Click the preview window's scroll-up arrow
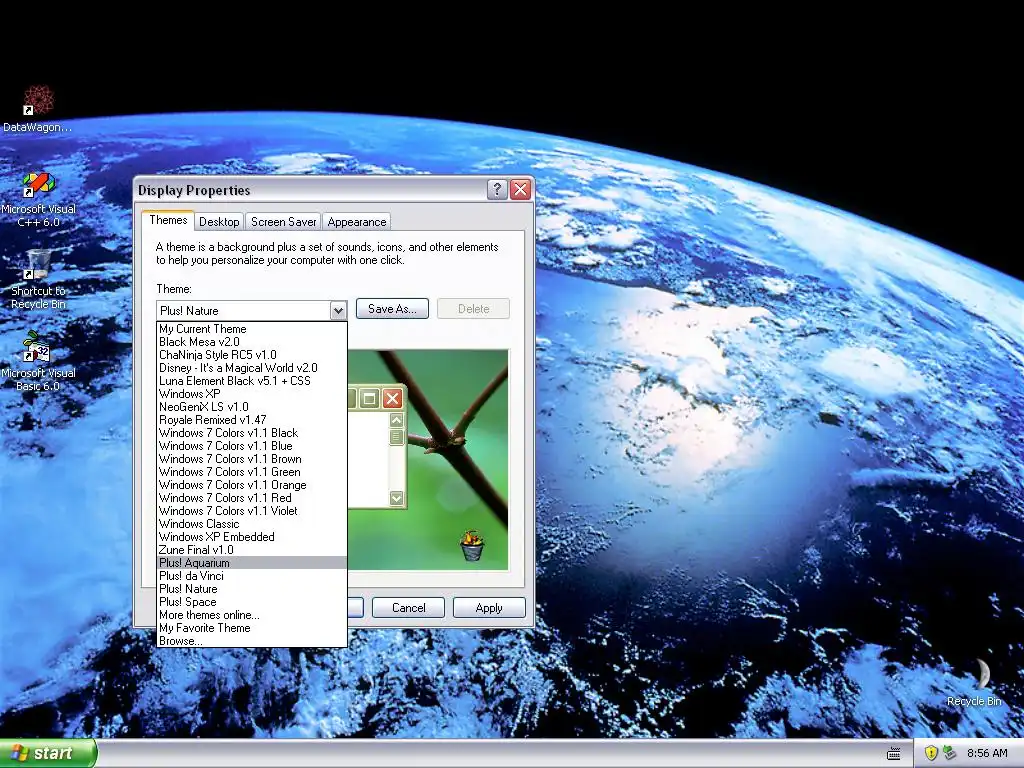Image resolution: width=1024 pixels, height=768 pixels. click(x=396, y=420)
